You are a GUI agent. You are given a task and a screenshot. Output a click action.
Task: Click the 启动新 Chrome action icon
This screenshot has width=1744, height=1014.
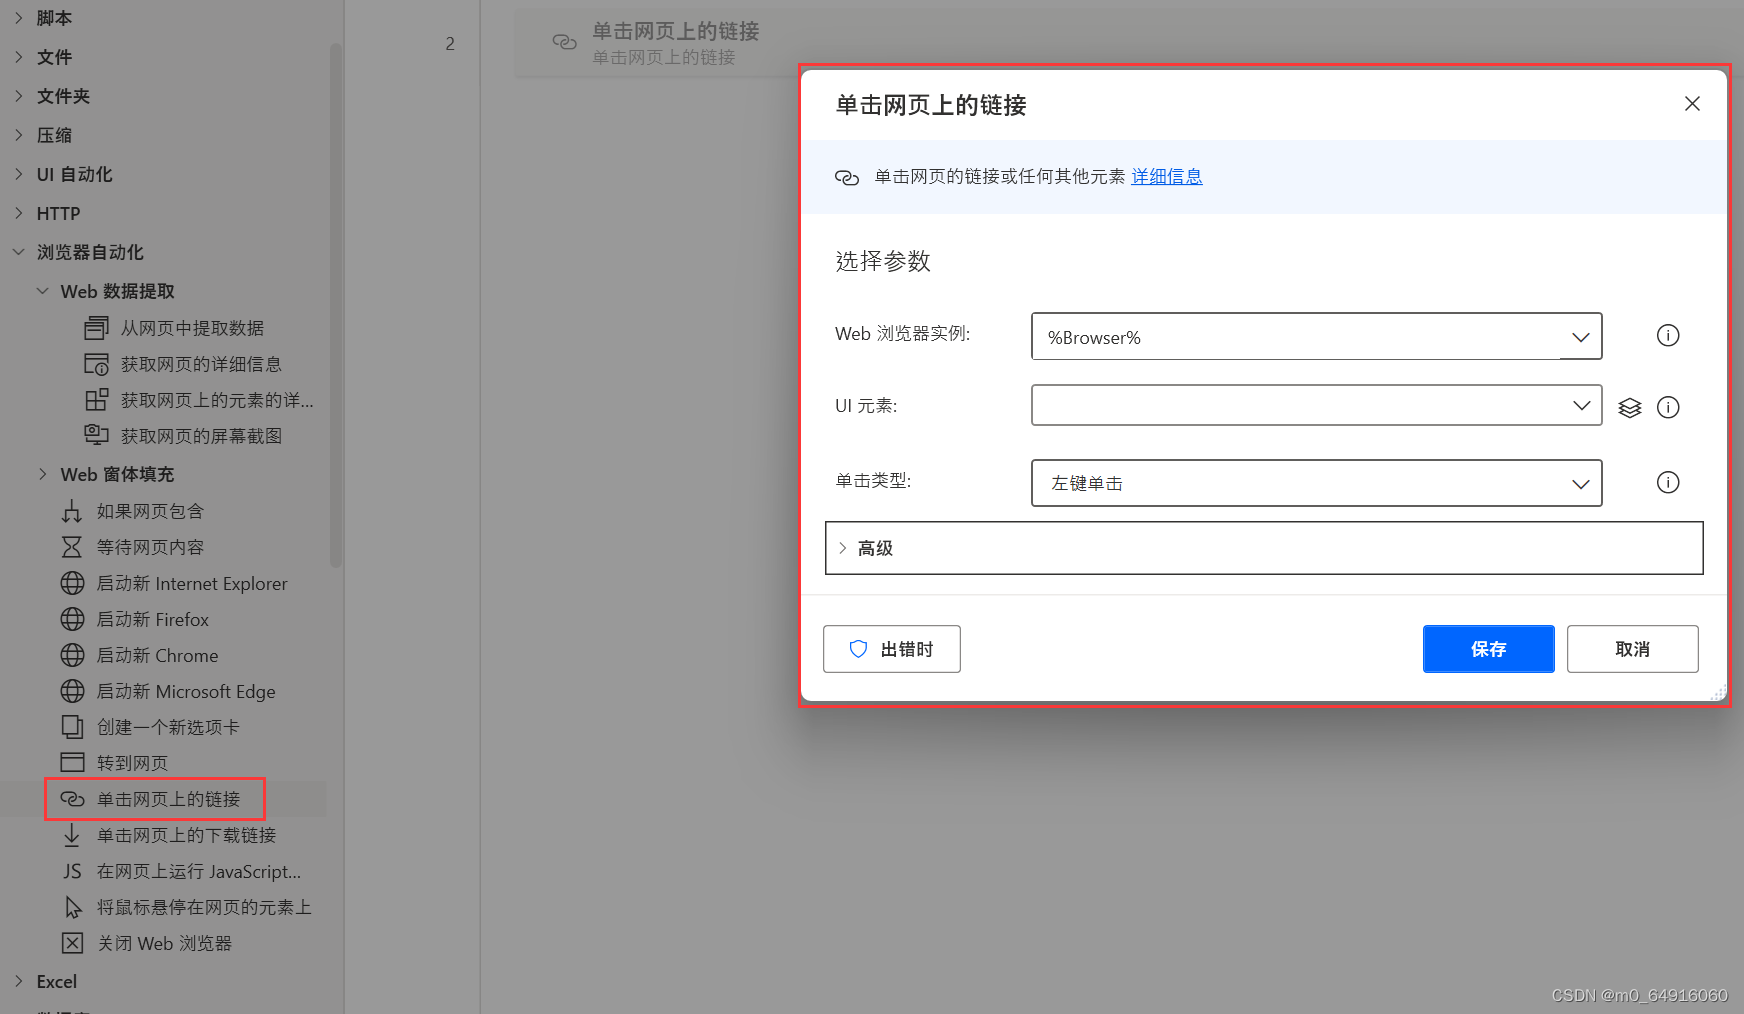[x=72, y=655]
